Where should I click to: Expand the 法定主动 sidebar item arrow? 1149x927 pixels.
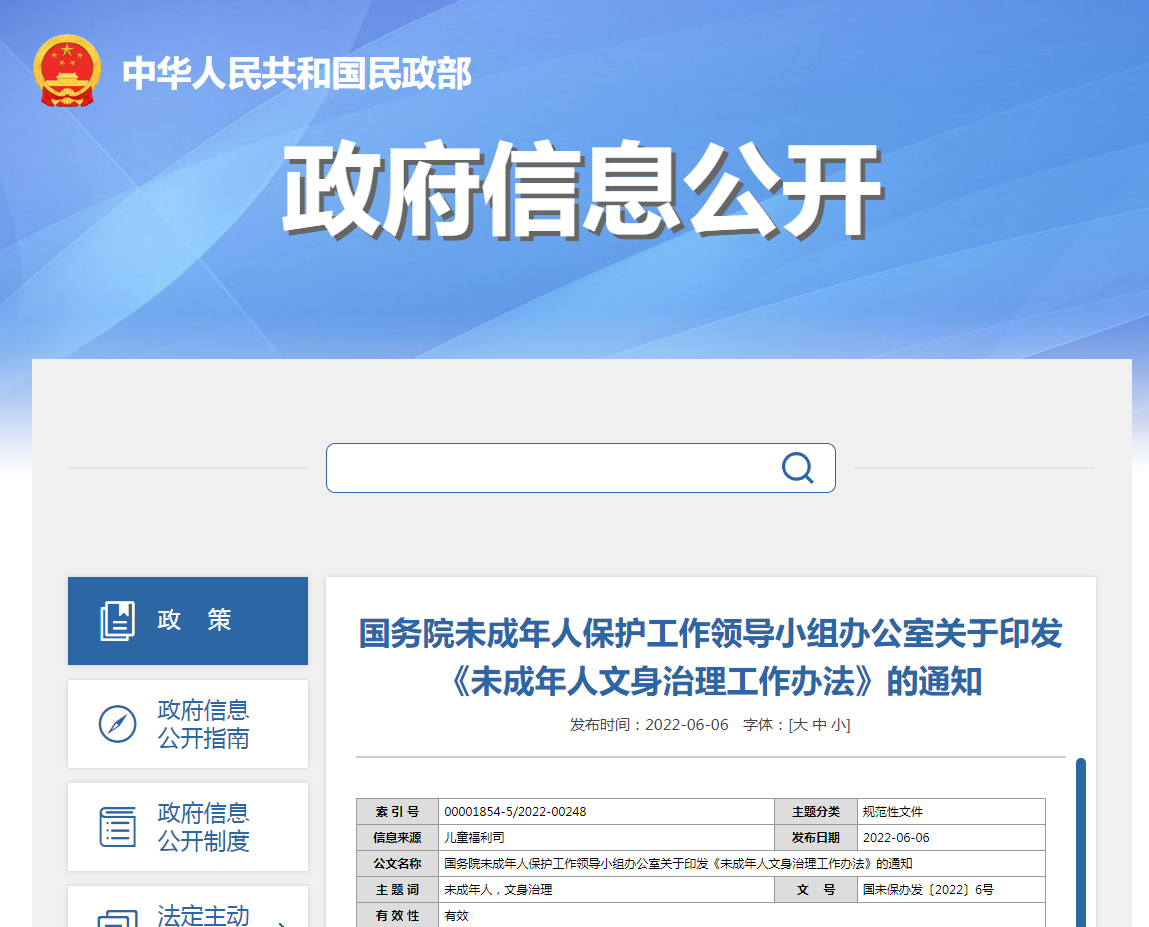281,923
